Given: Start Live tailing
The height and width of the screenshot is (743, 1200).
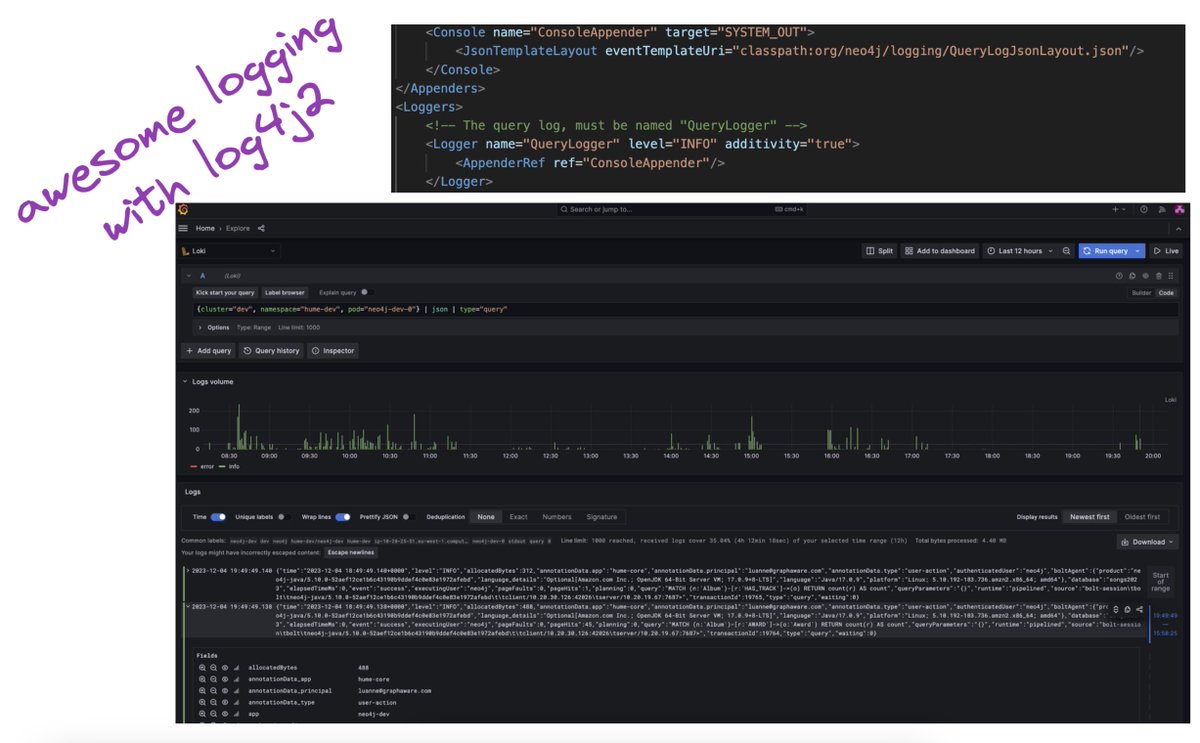Looking at the screenshot, I should pos(1166,251).
